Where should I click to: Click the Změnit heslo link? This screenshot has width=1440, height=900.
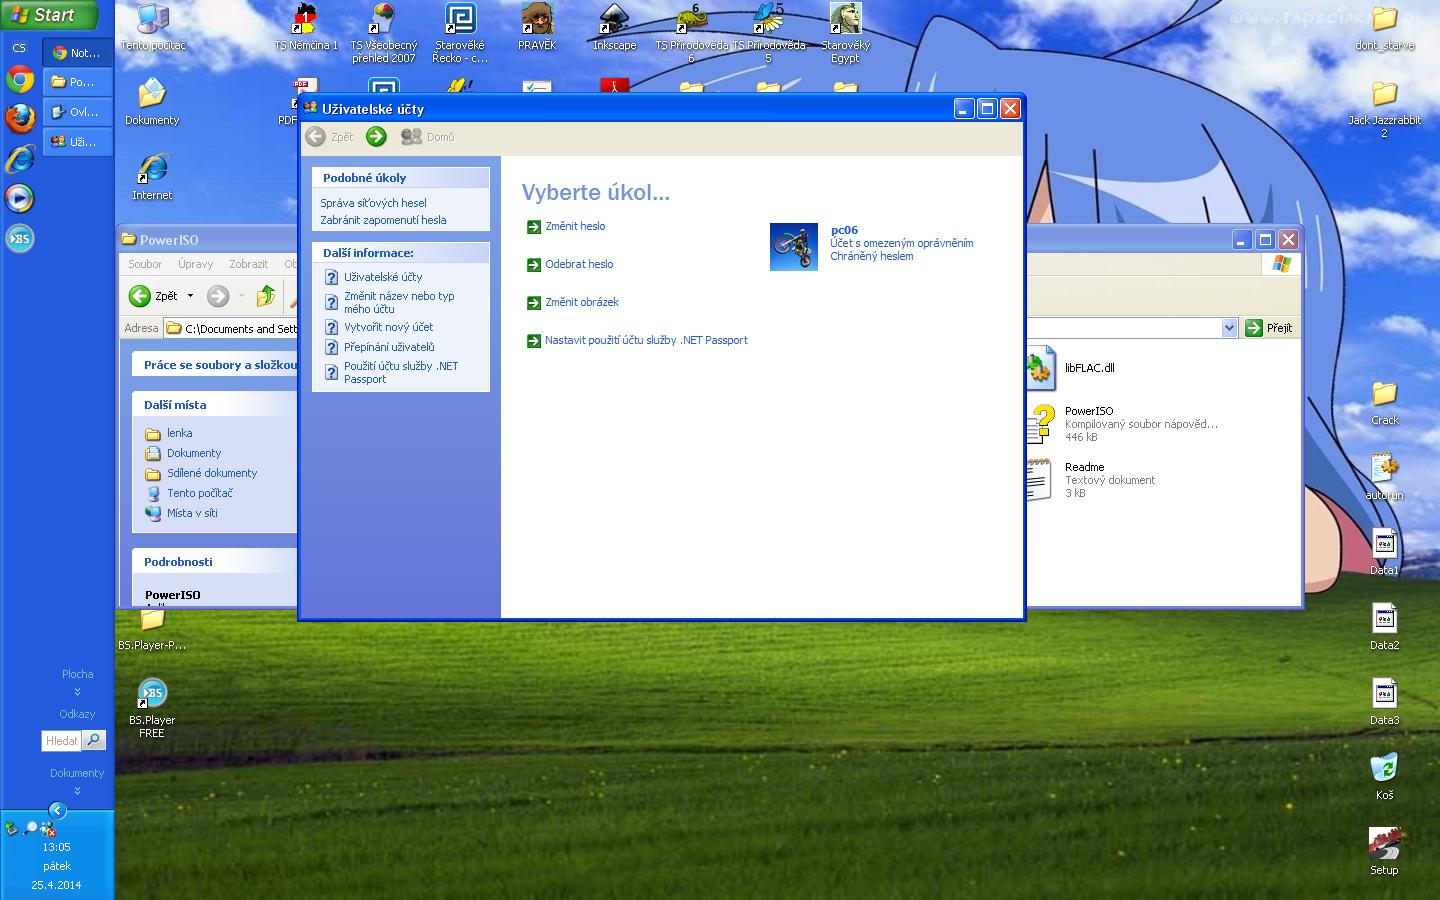point(575,227)
